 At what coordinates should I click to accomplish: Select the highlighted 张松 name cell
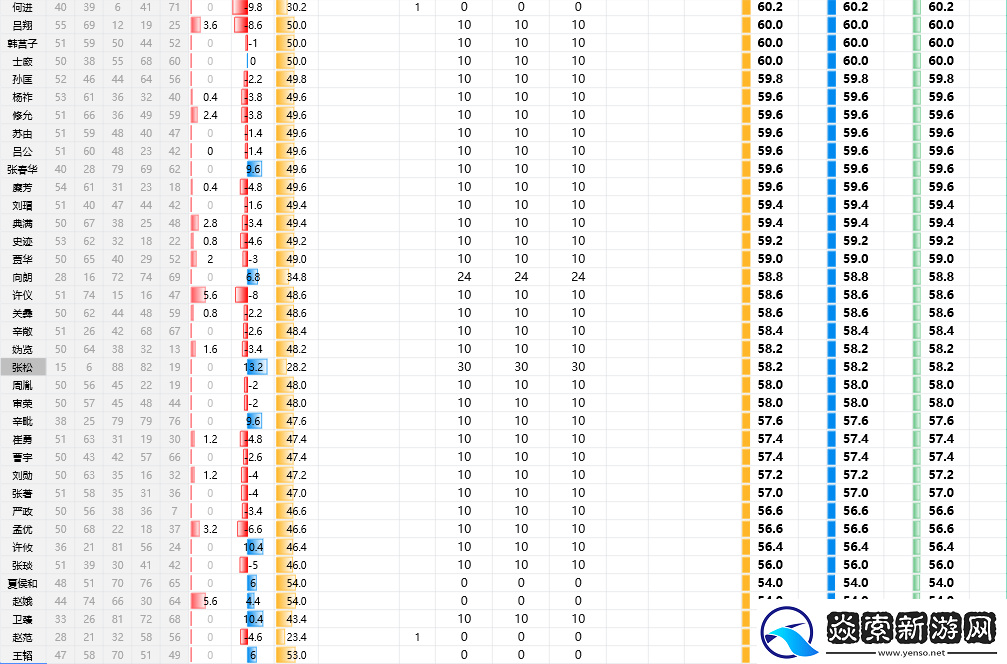coord(22,367)
